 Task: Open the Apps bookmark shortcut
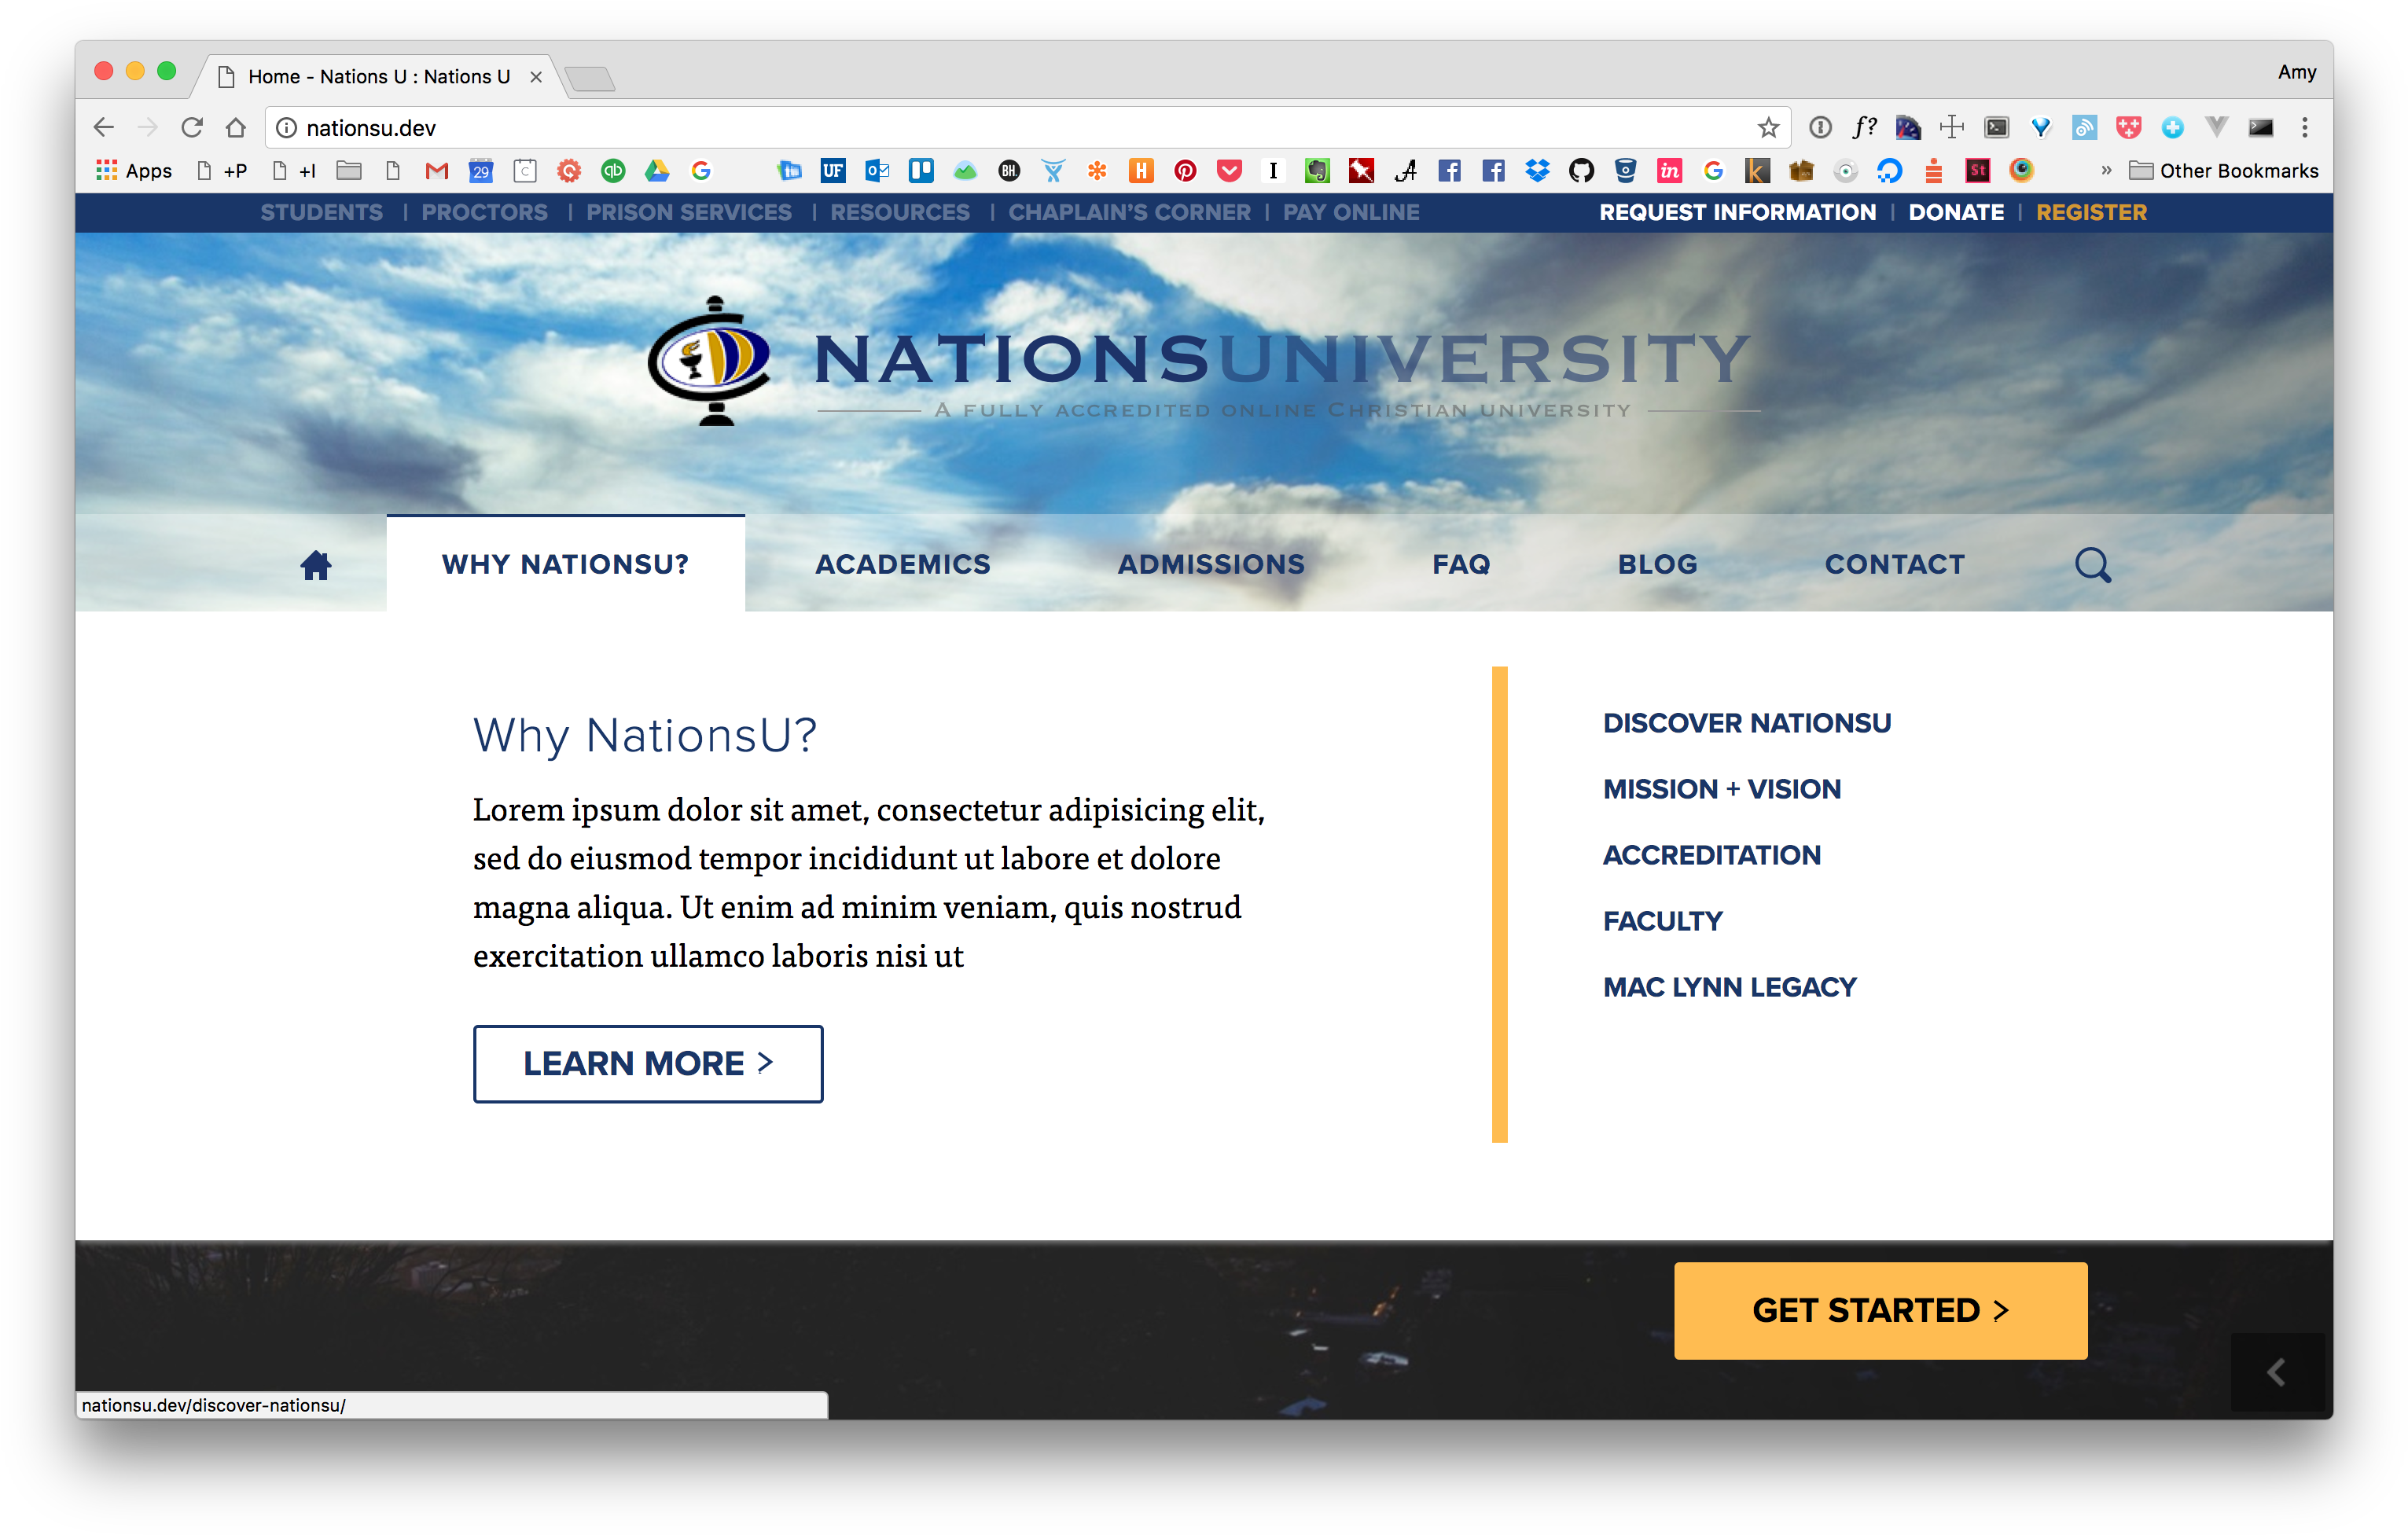point(134,171)
